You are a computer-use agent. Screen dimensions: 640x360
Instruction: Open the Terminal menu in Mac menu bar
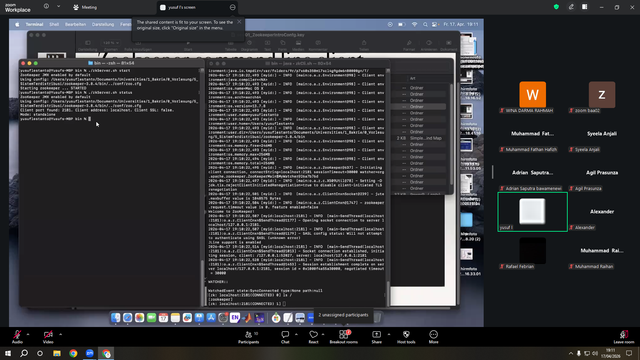click(x=34, y=24)
